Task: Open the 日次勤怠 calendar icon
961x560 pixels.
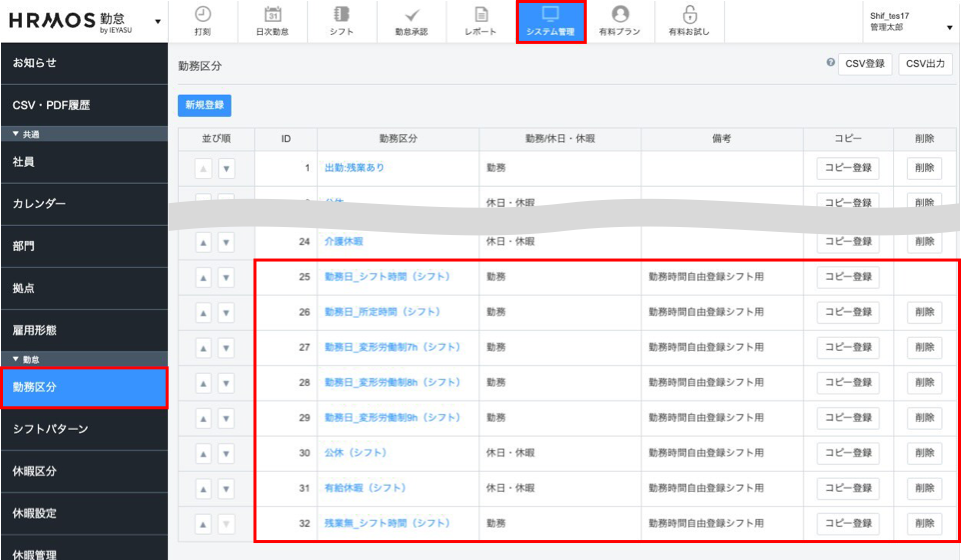Action: click(272, 15)
